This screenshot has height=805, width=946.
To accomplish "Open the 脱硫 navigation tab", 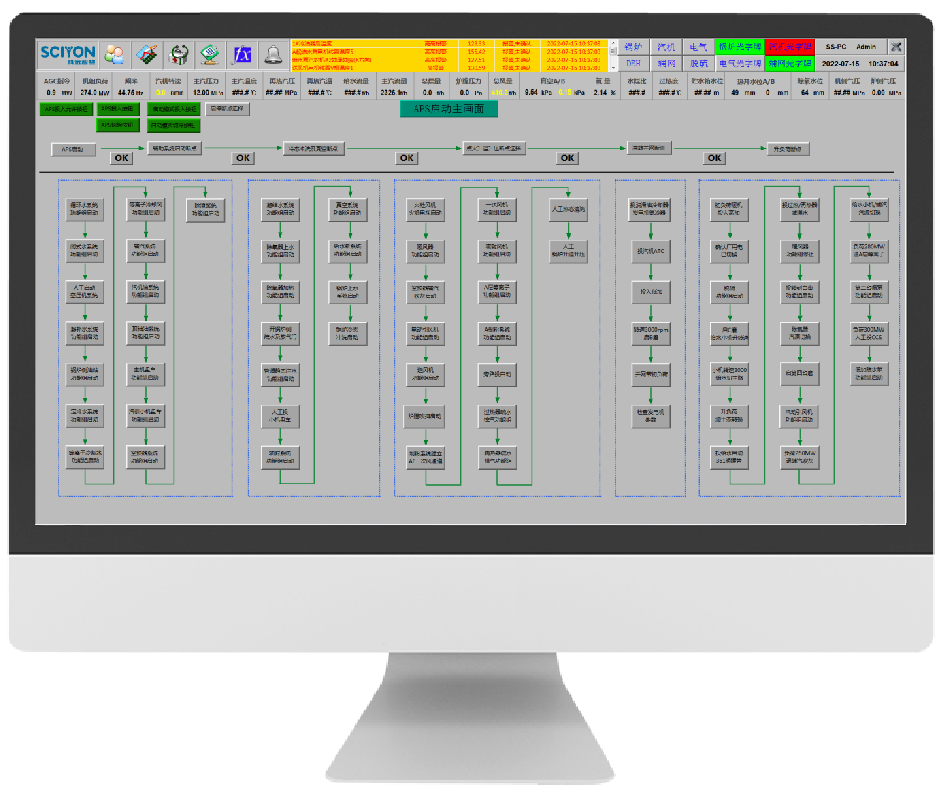I will click(698, 62).
